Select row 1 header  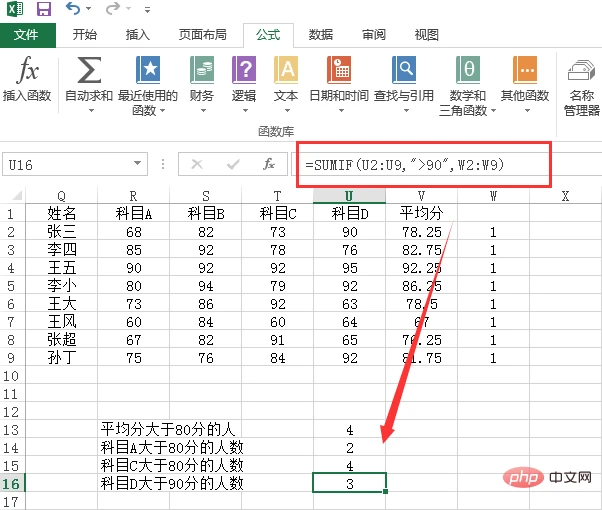(x=12, y=214)
